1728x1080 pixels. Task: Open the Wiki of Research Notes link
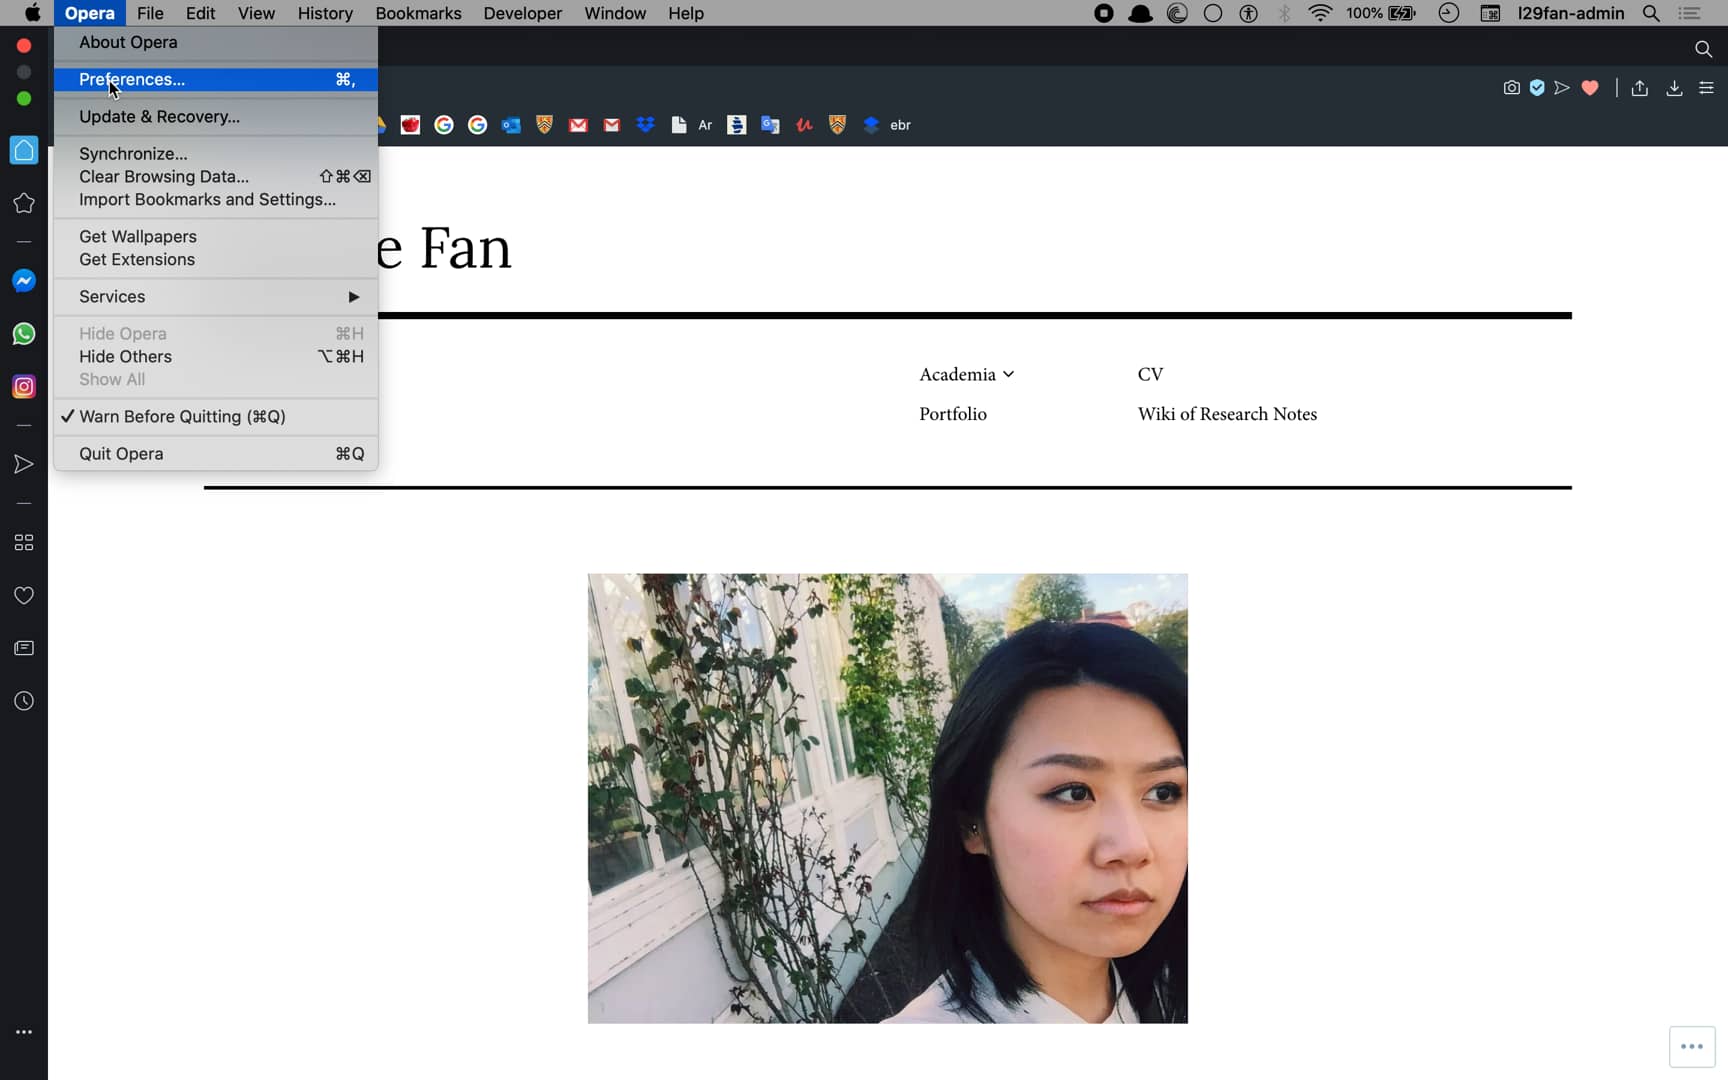(1227, 414)
